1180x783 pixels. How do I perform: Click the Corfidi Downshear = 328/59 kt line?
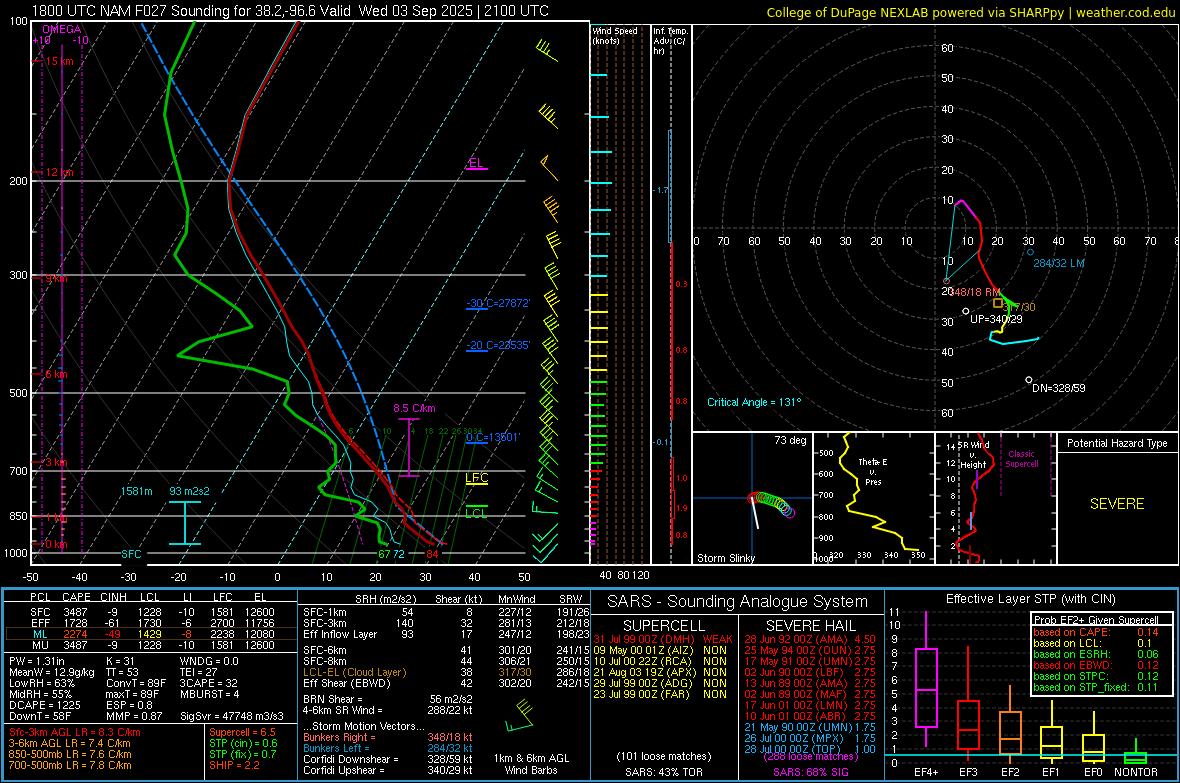click(388, 759)
